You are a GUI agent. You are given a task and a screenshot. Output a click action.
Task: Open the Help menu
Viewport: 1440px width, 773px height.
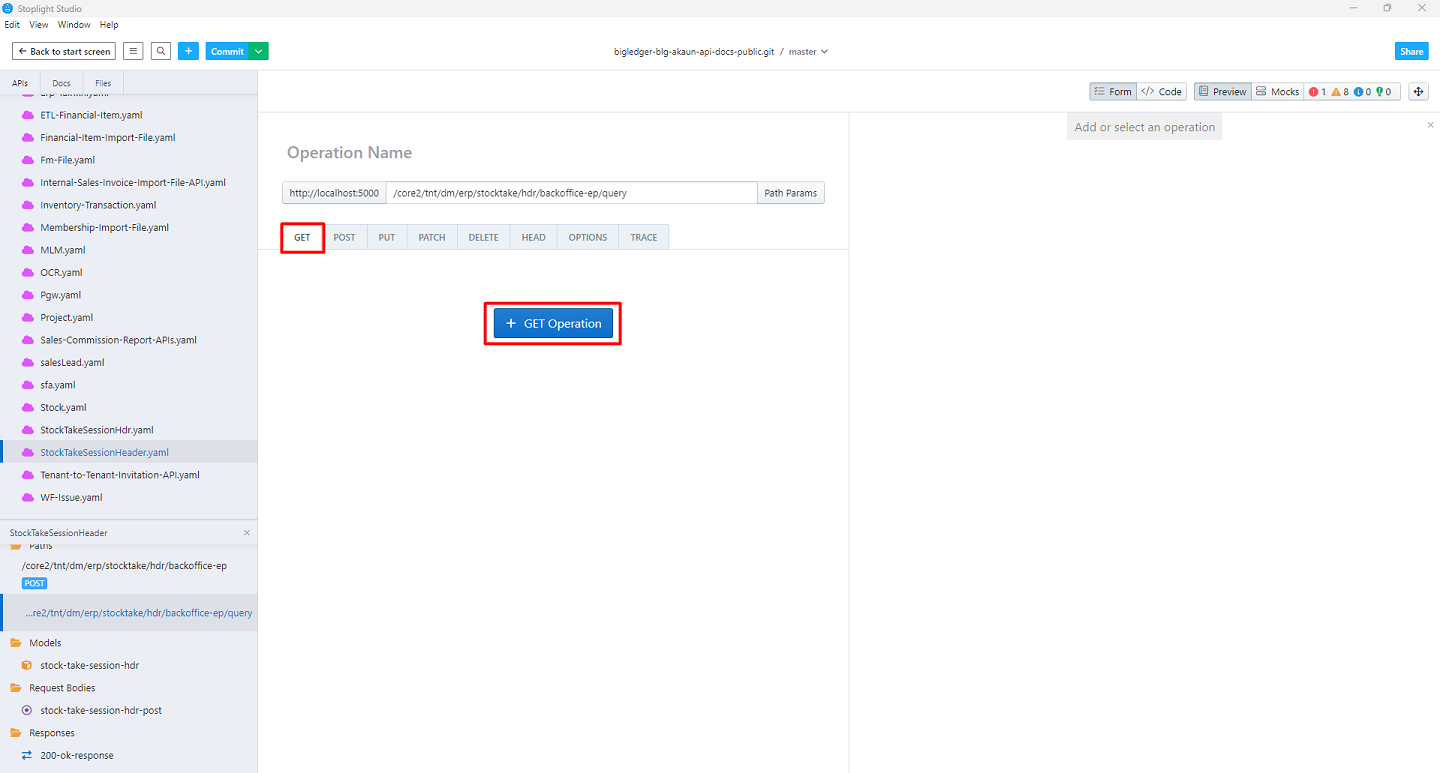pyautogui.click(x=109, y=25)
